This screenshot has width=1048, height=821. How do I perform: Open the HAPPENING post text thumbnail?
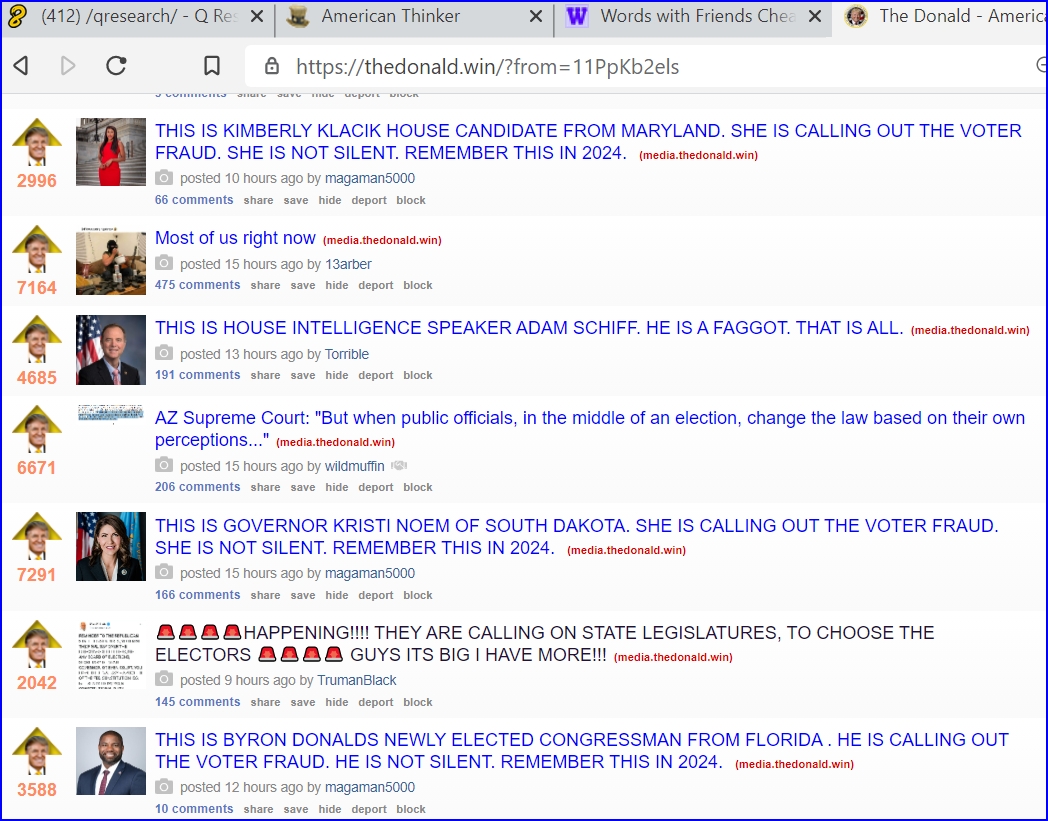coord(111,654)
